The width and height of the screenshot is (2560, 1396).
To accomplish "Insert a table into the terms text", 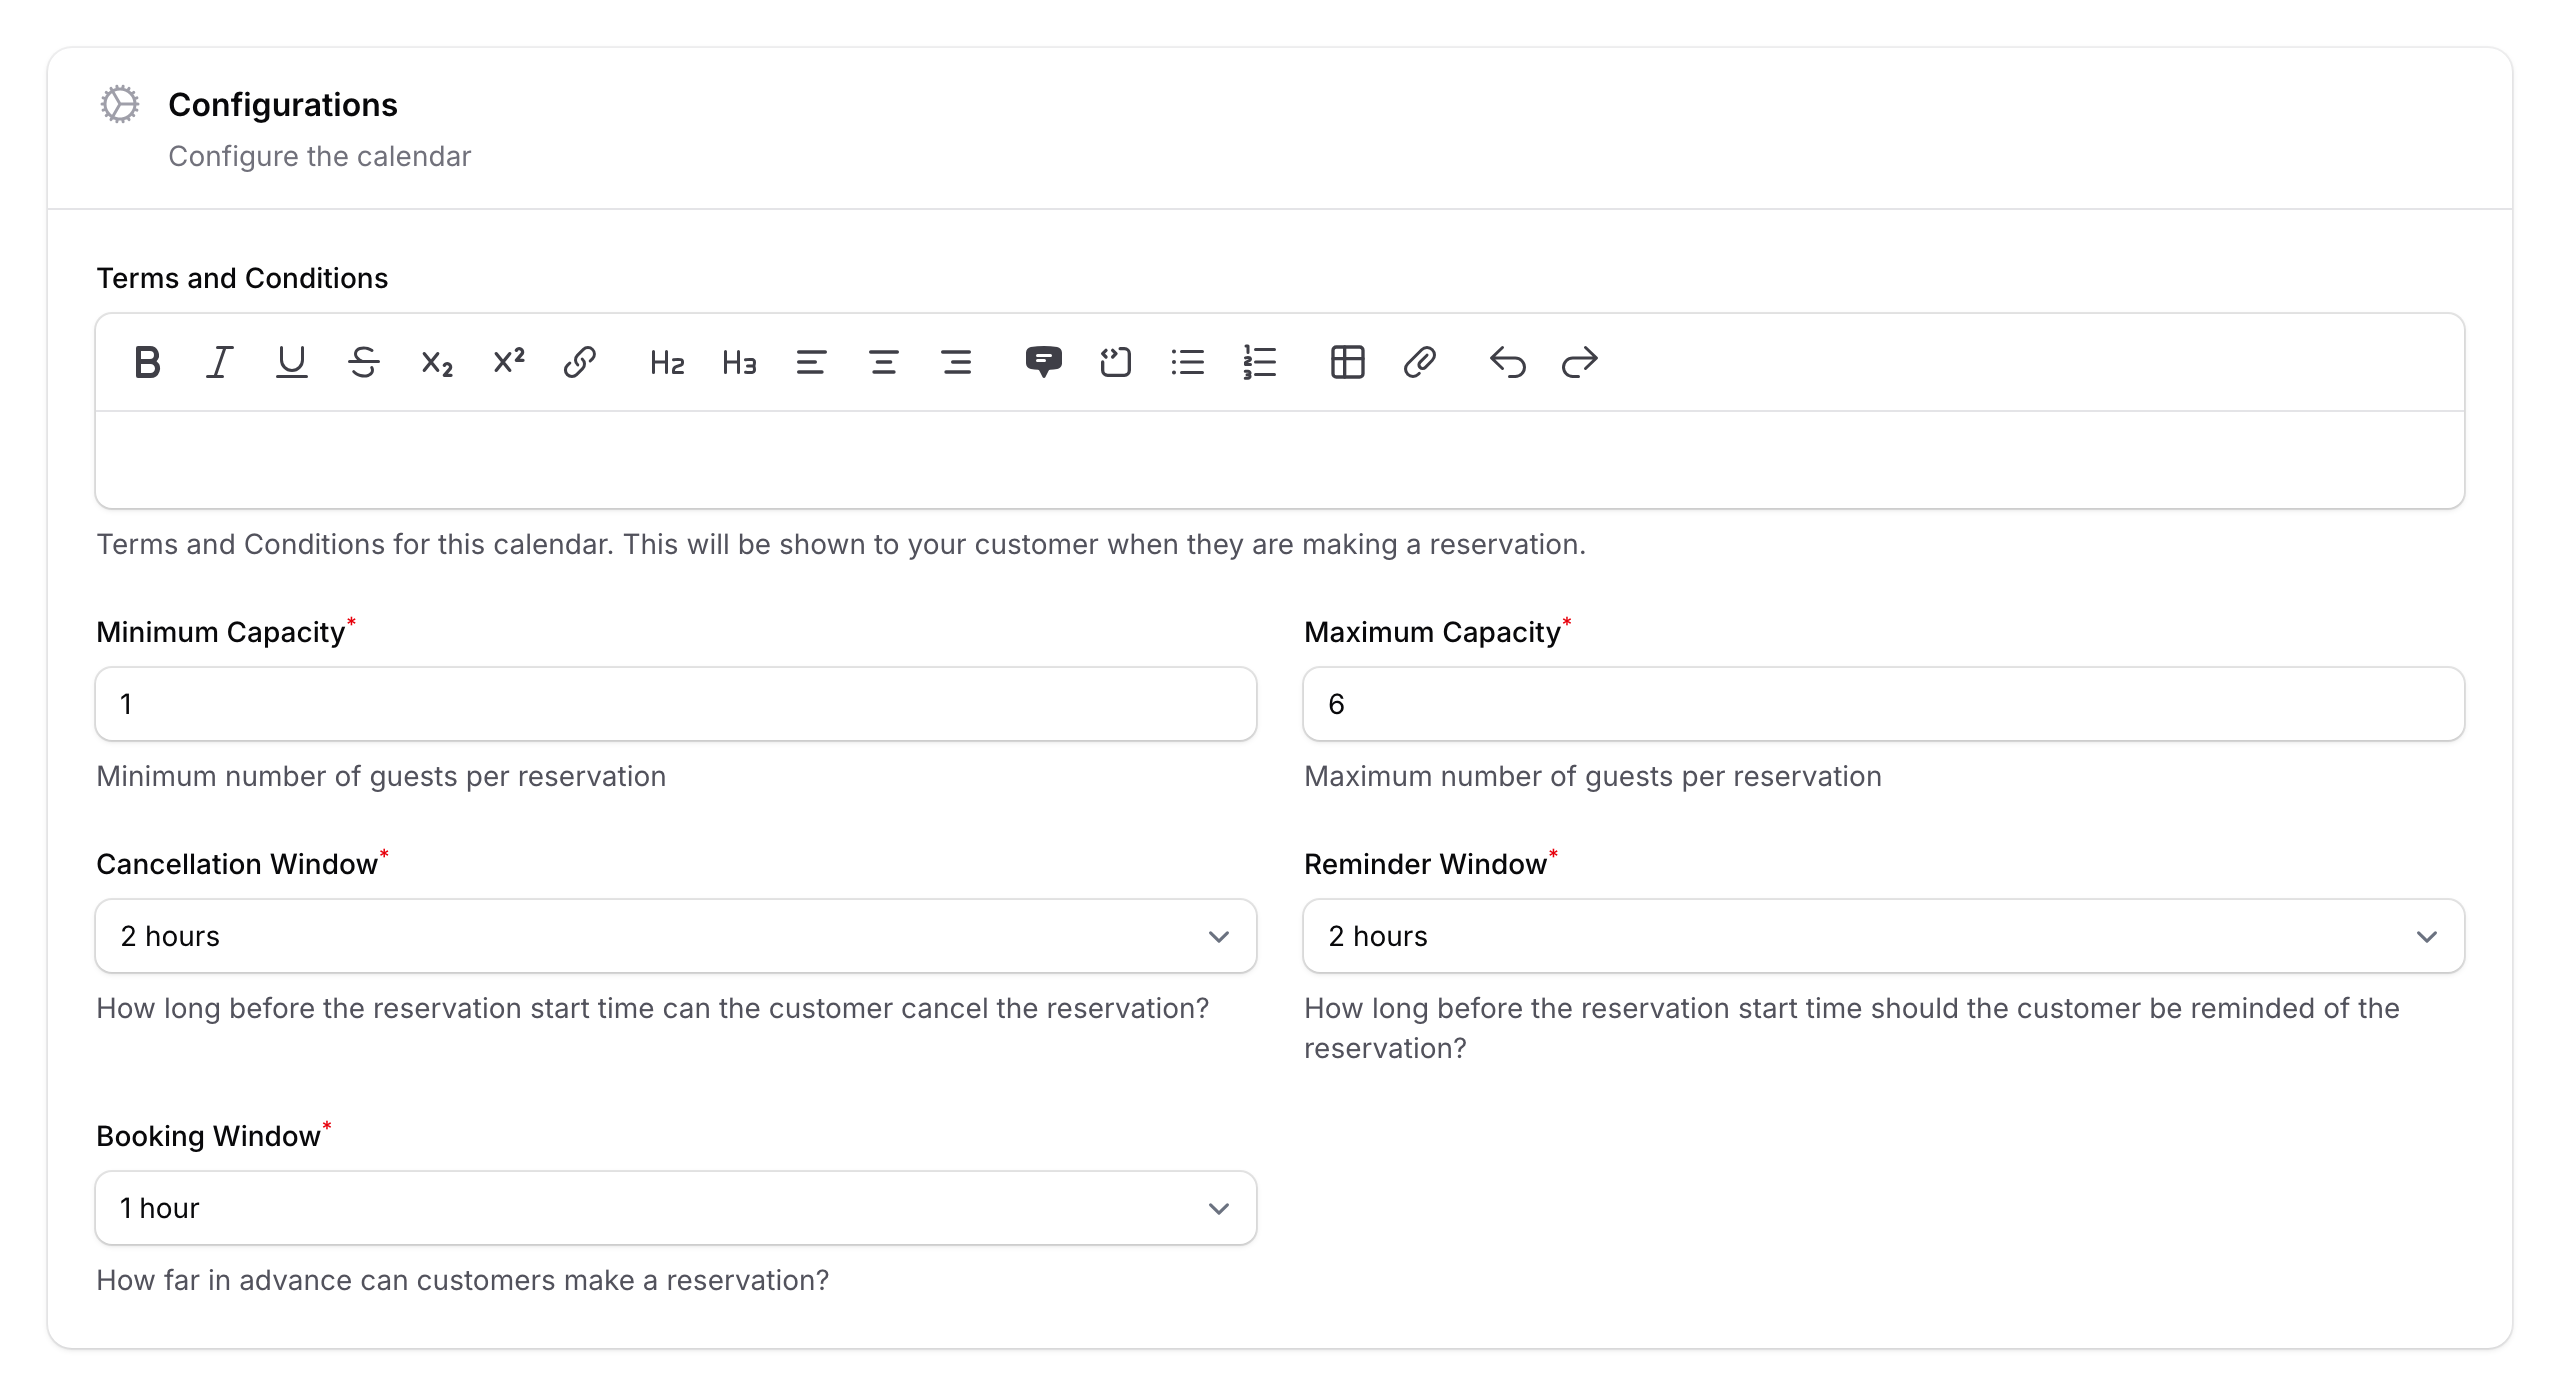I will (1347, 362).
